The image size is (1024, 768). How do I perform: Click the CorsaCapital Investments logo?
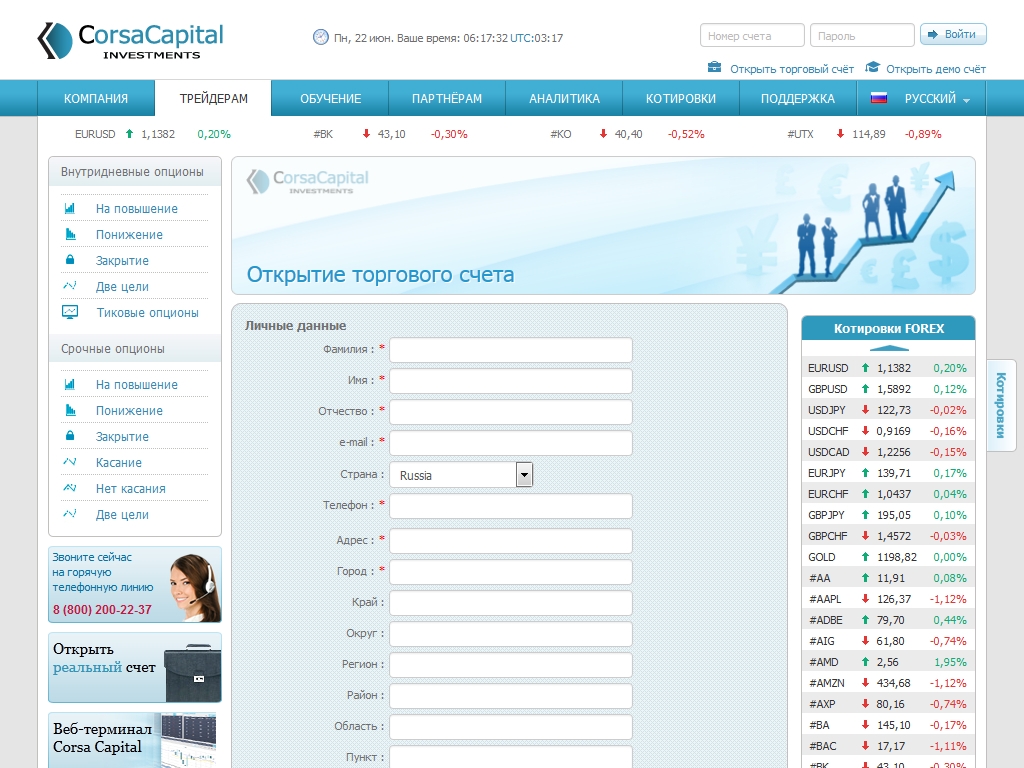[130, 40]
